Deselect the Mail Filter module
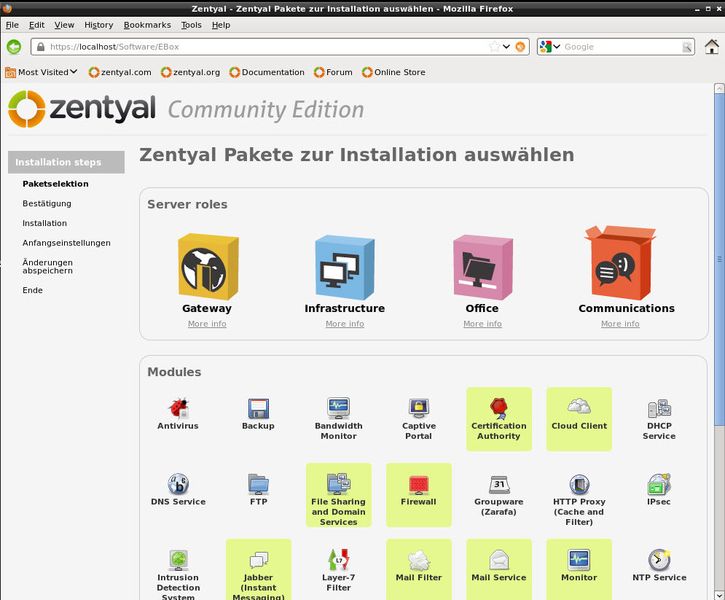 418,569
